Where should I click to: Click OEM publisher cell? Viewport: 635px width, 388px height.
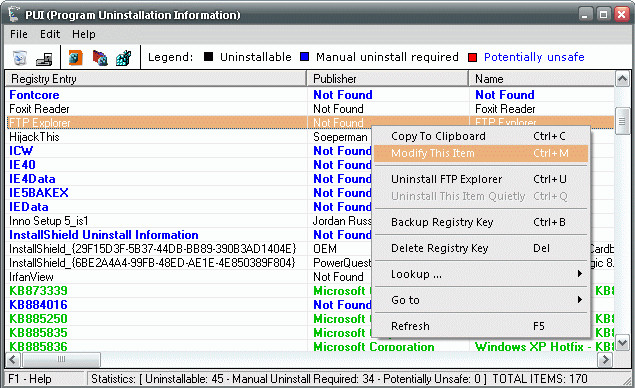pyautogui.click(x=325, y=249)
